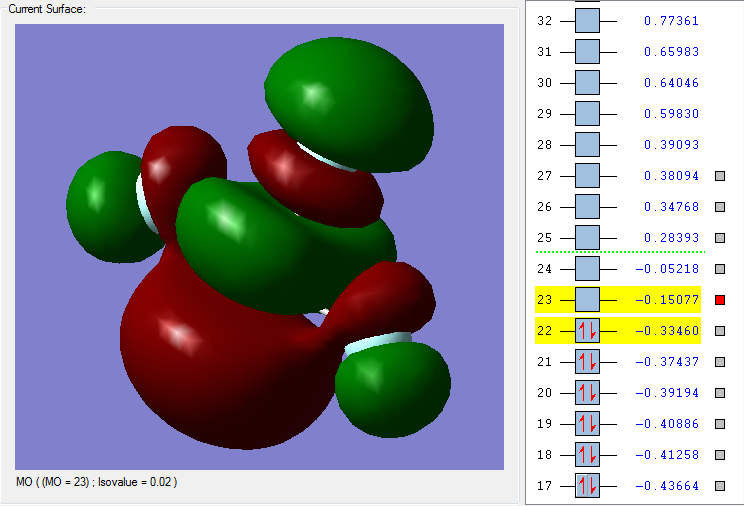744x506 pixels.
Task: Select the gray square marker beside -0.40886
Action: point(720,424)
